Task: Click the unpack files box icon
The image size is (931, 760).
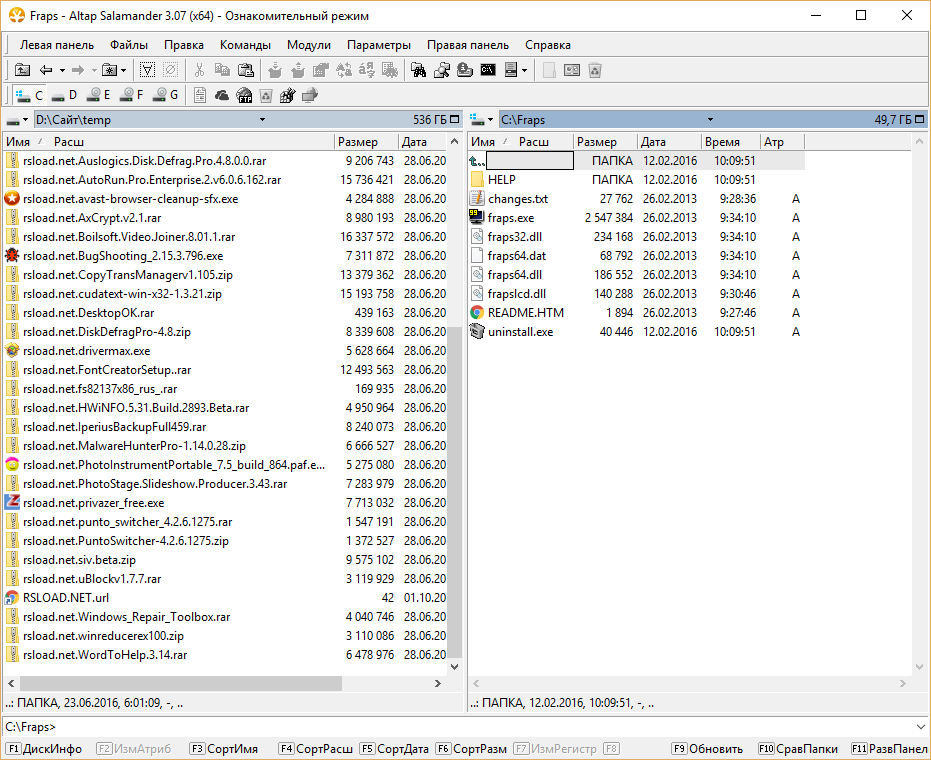Action: pyautogui.click(x=297, y=70)
